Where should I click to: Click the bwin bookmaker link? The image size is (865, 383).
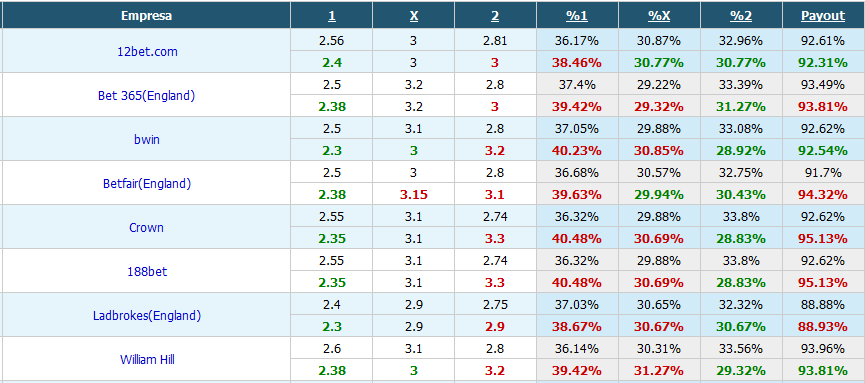146,140
